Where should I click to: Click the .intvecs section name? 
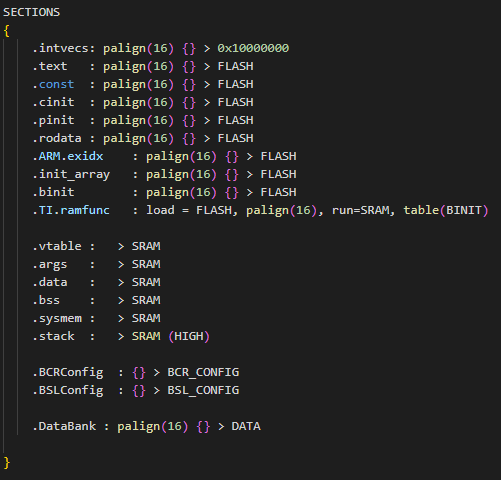(61, 48)
